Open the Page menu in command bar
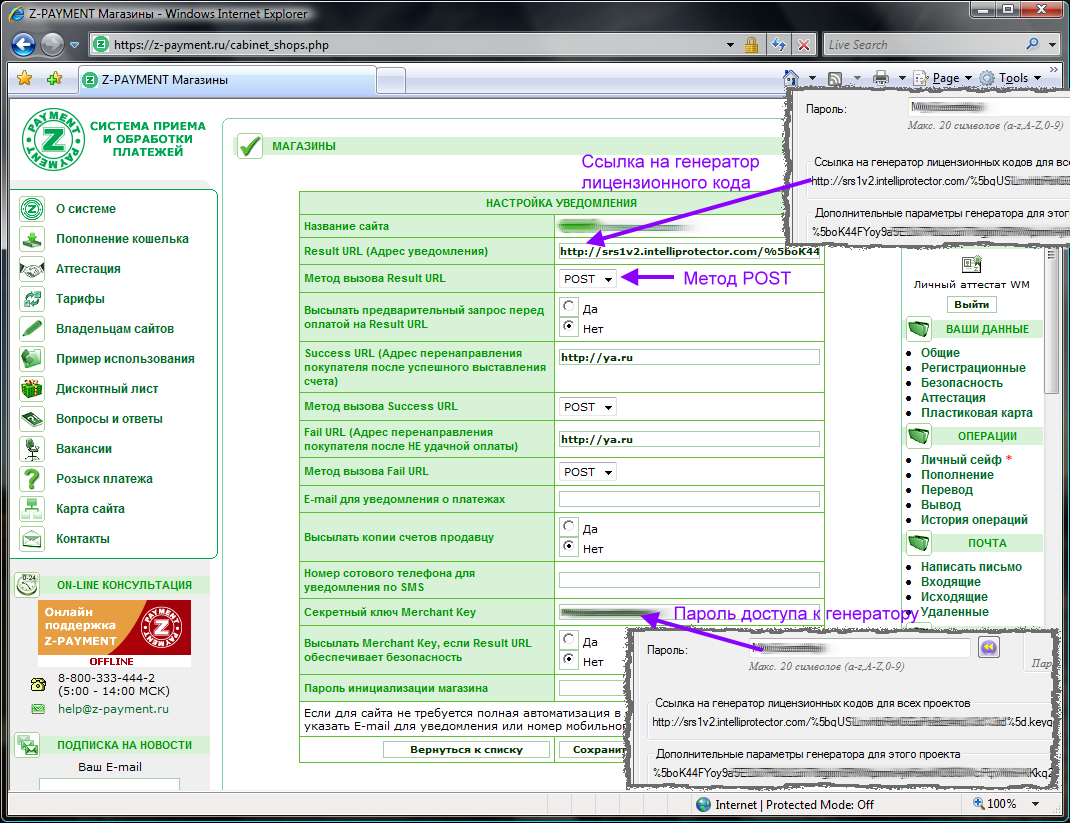This screenshot has width=1070, height=823. click(942, 78)
